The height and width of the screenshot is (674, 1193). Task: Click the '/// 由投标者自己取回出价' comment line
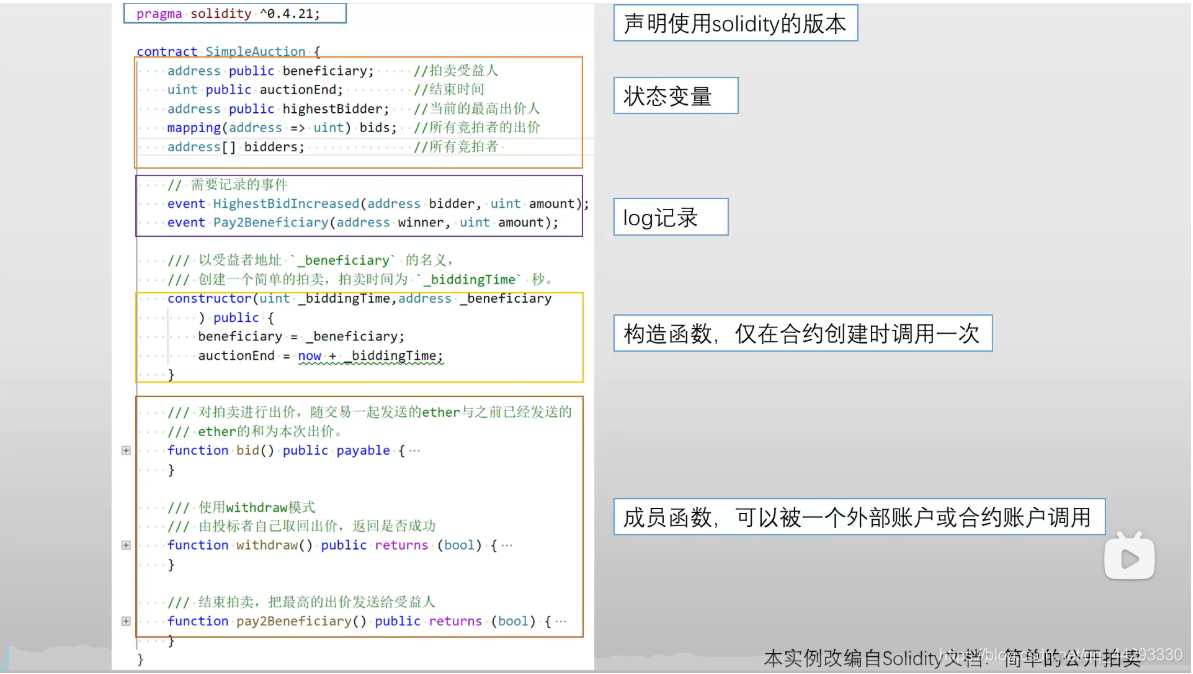[301, 526]
